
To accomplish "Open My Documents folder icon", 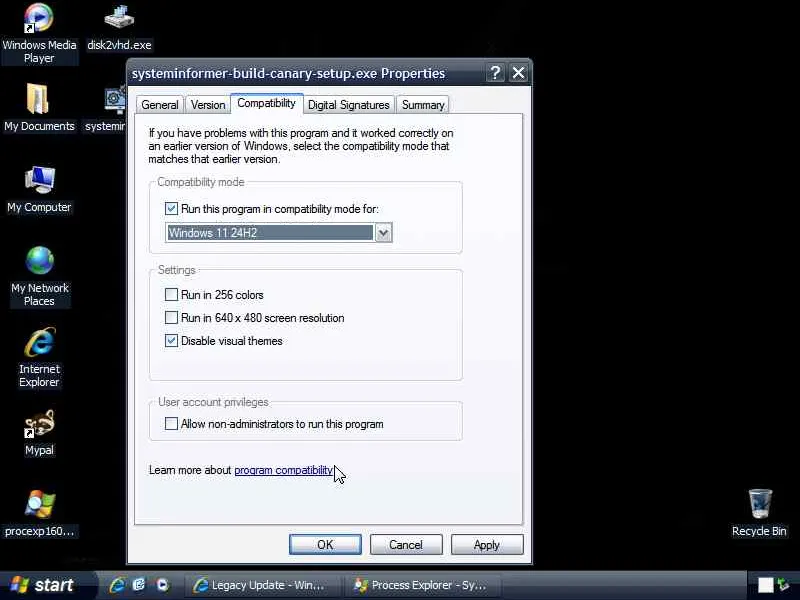I will [39, 107].
